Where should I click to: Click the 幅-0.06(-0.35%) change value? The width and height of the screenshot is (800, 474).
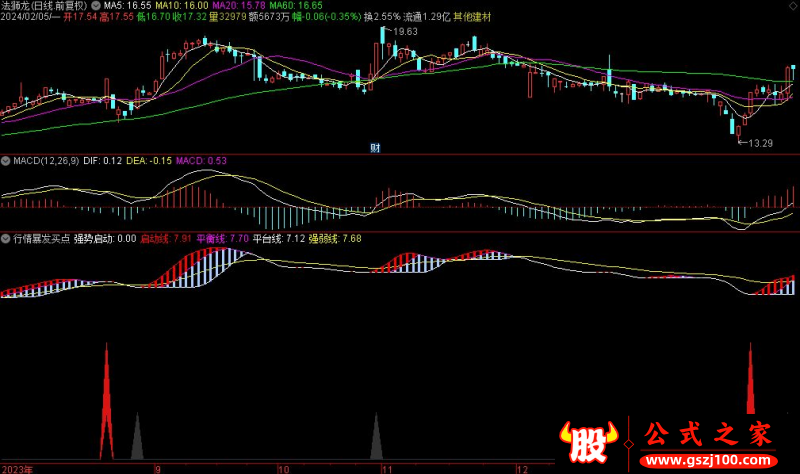click(327, 17)
